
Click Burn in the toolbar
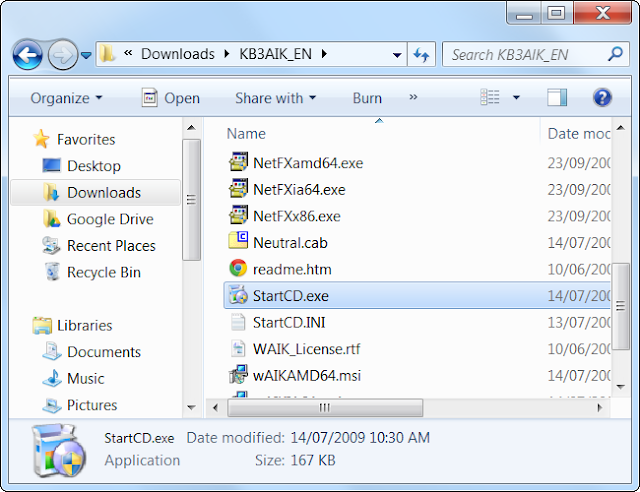[x=367, y=98]
